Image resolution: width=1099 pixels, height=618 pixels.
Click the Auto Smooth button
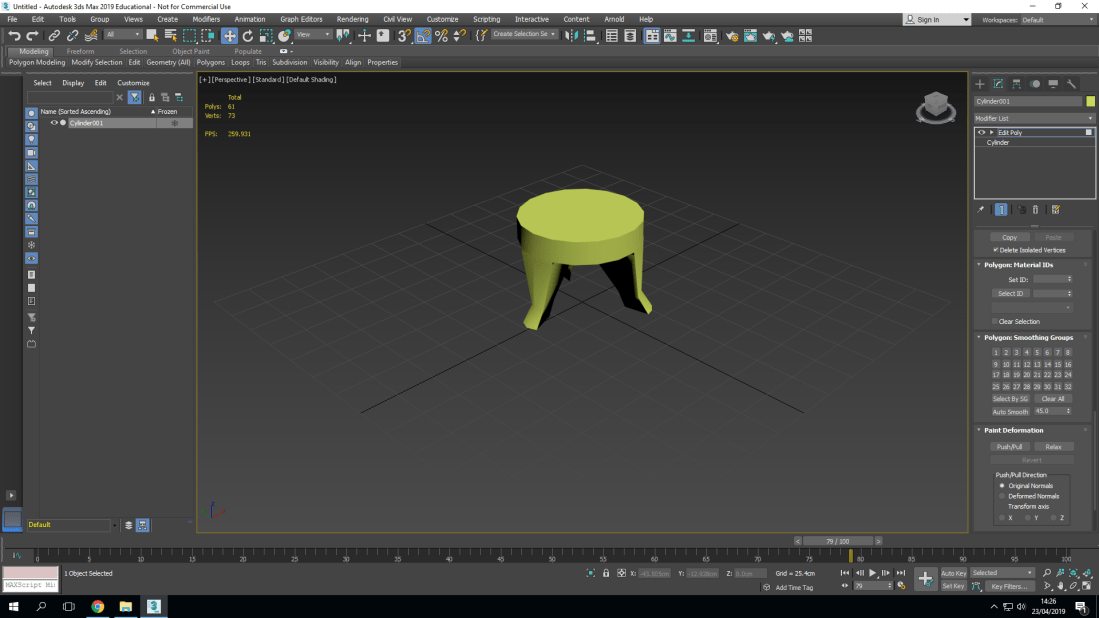click(x=1010, y=411)
